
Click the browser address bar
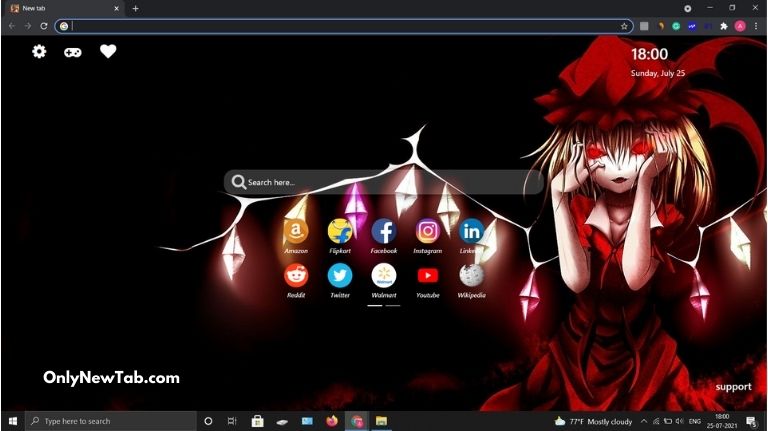click(343, 26)
